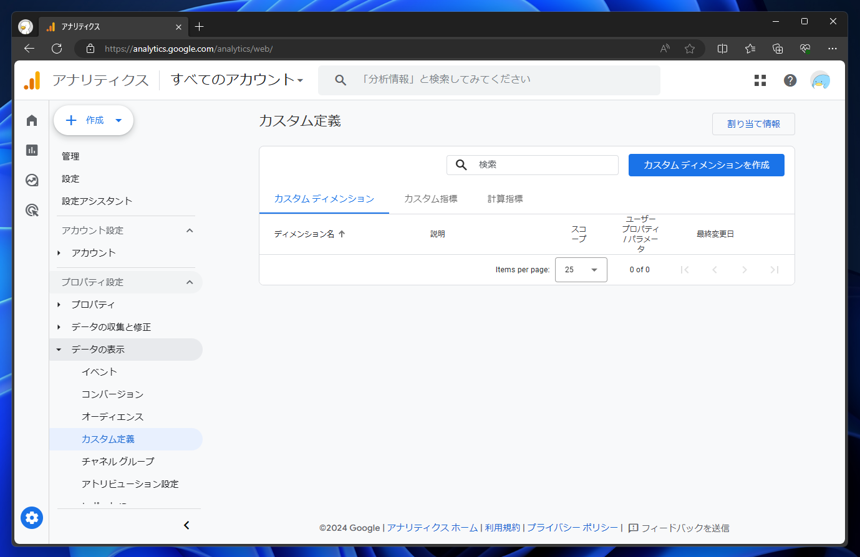This screenshot has width=860, height=557.
Task: Expand the アカウント tree item
Action: [59, 253]
